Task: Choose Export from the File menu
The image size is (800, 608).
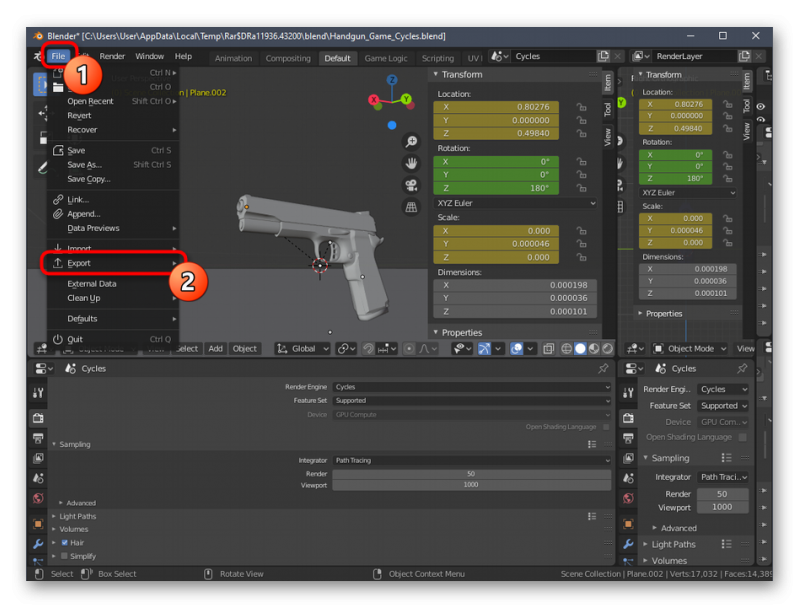Action: (113, 263)
